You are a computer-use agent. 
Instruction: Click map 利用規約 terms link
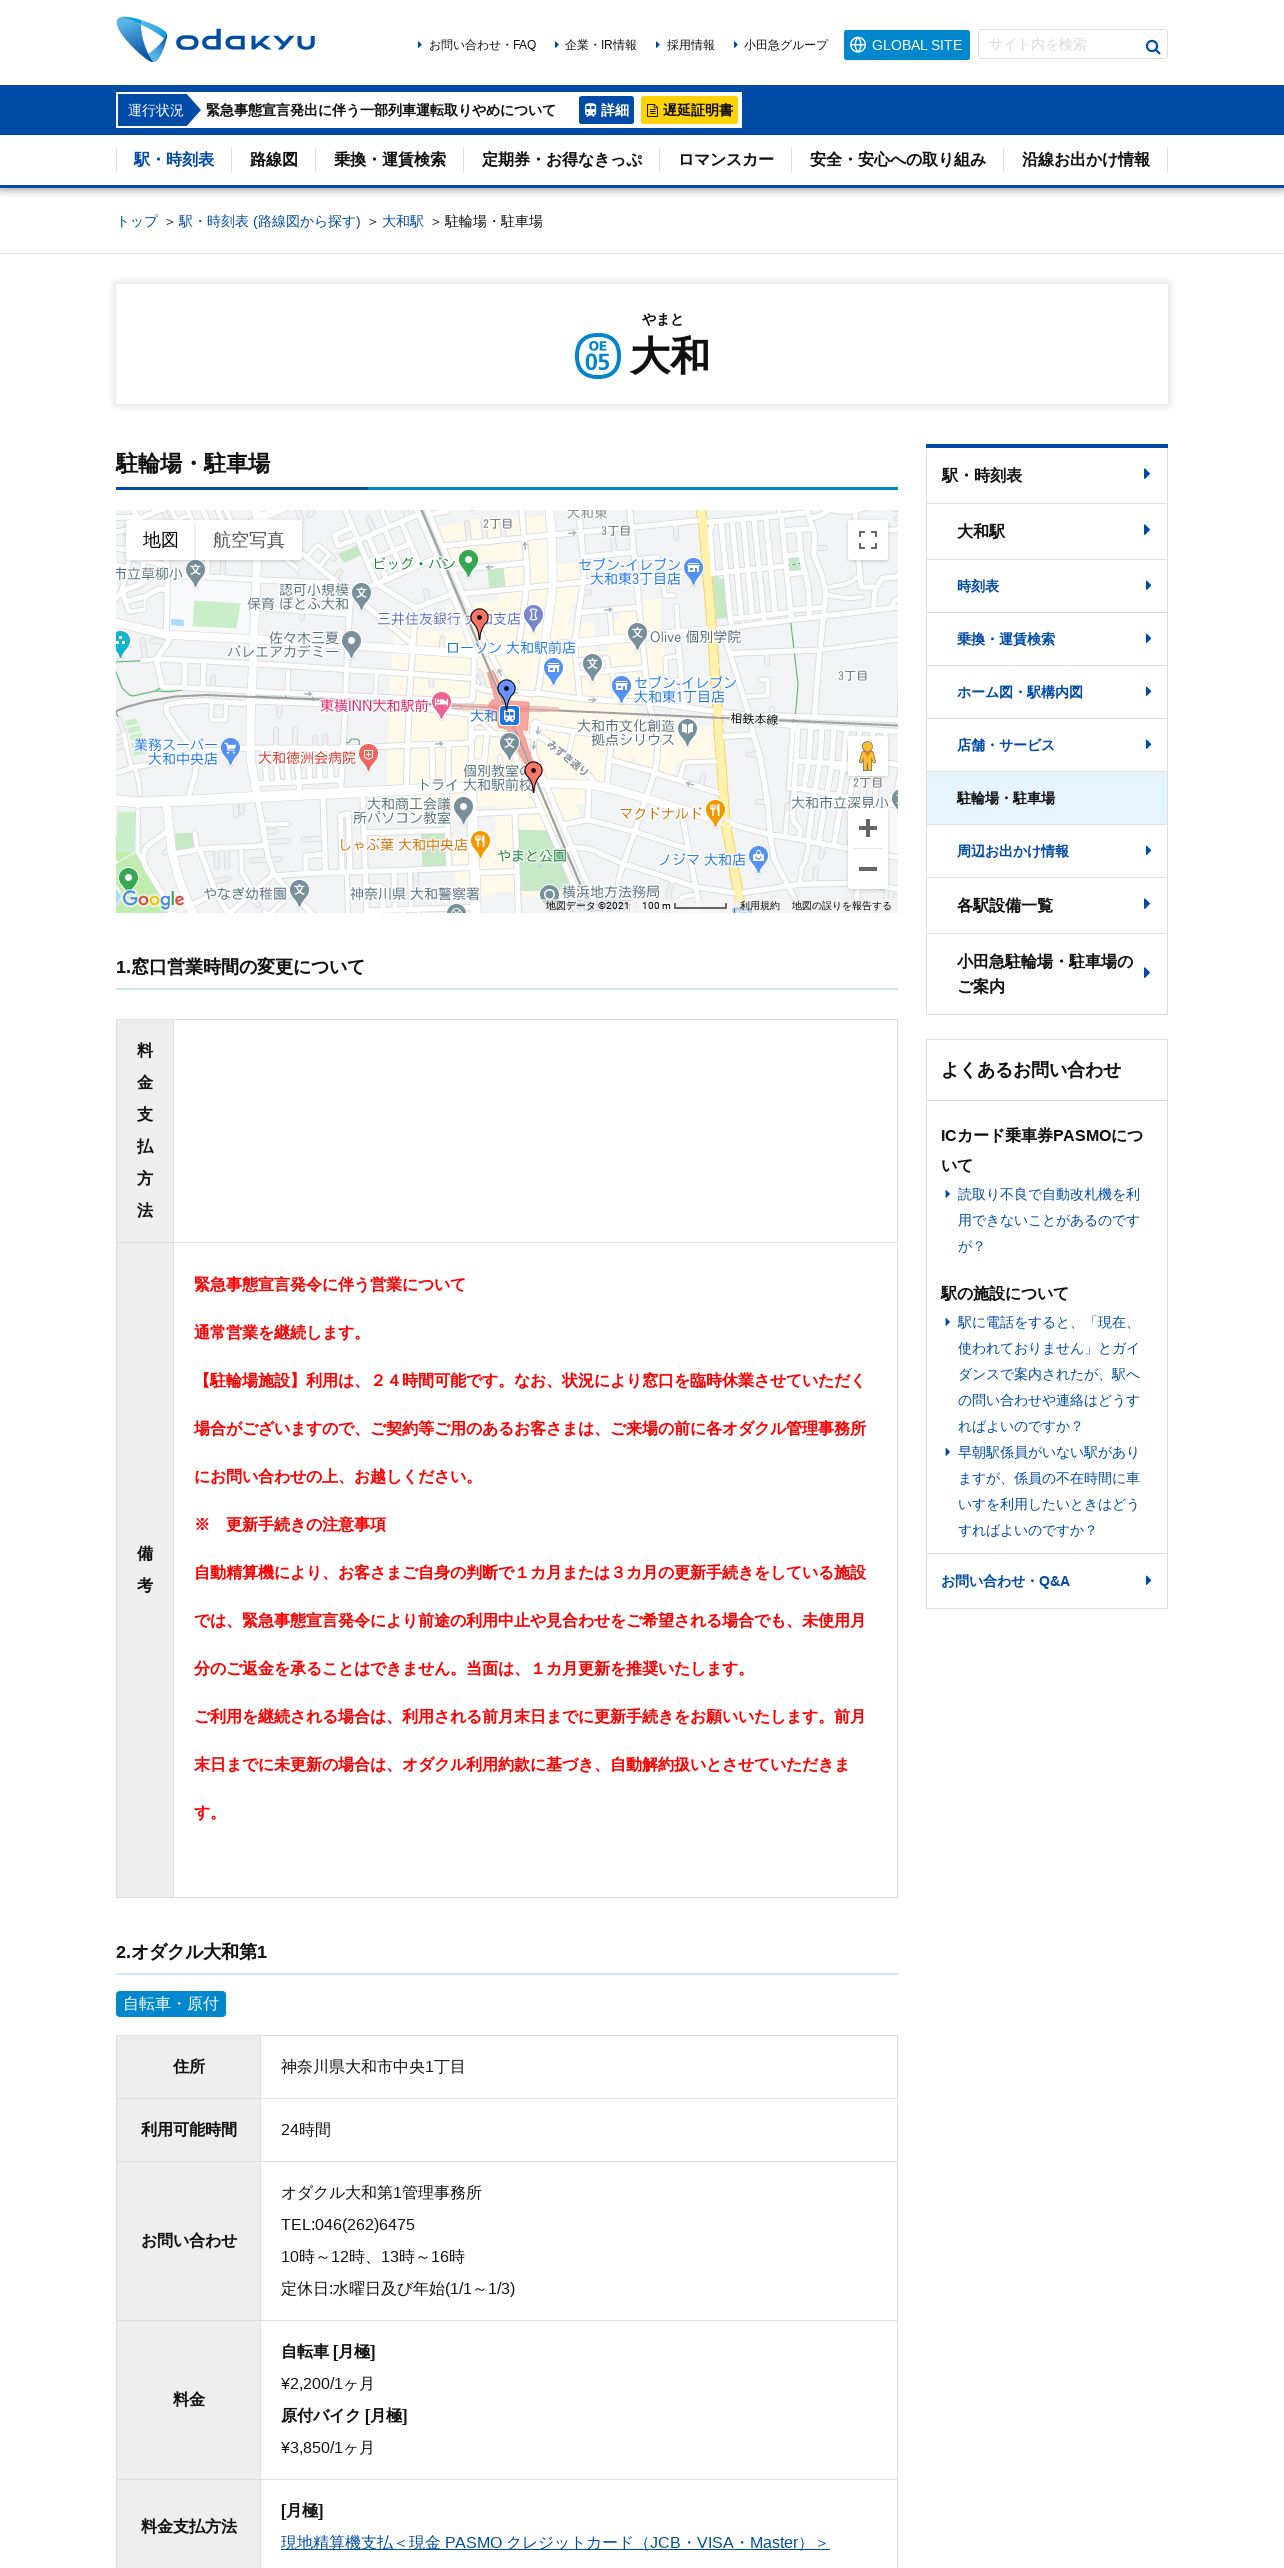pyautogui.click(x=759, y=906)
